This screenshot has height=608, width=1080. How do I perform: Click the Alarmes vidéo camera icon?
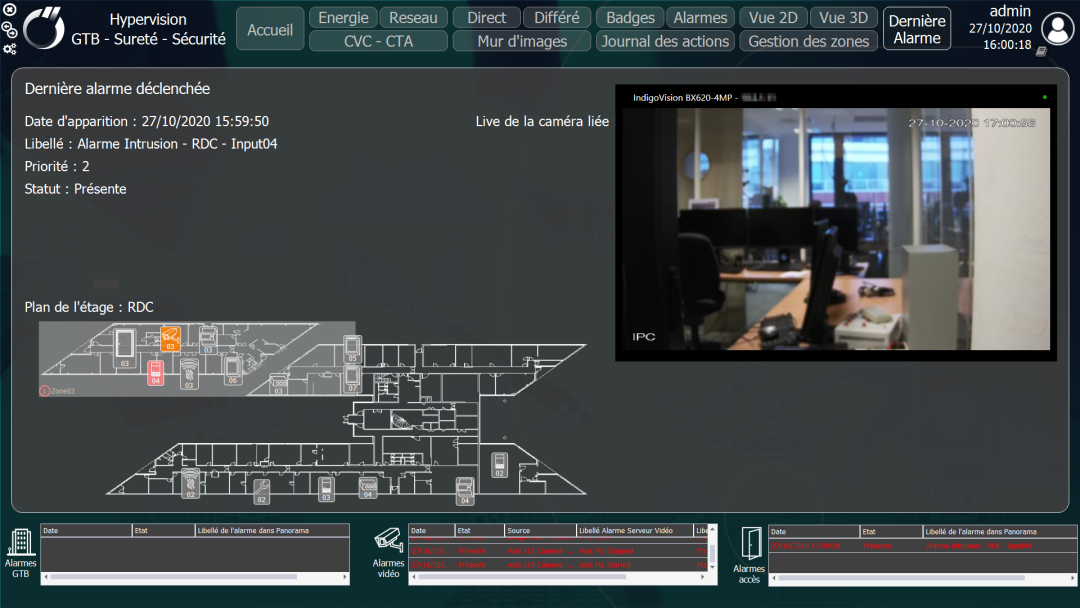(388, 541)
